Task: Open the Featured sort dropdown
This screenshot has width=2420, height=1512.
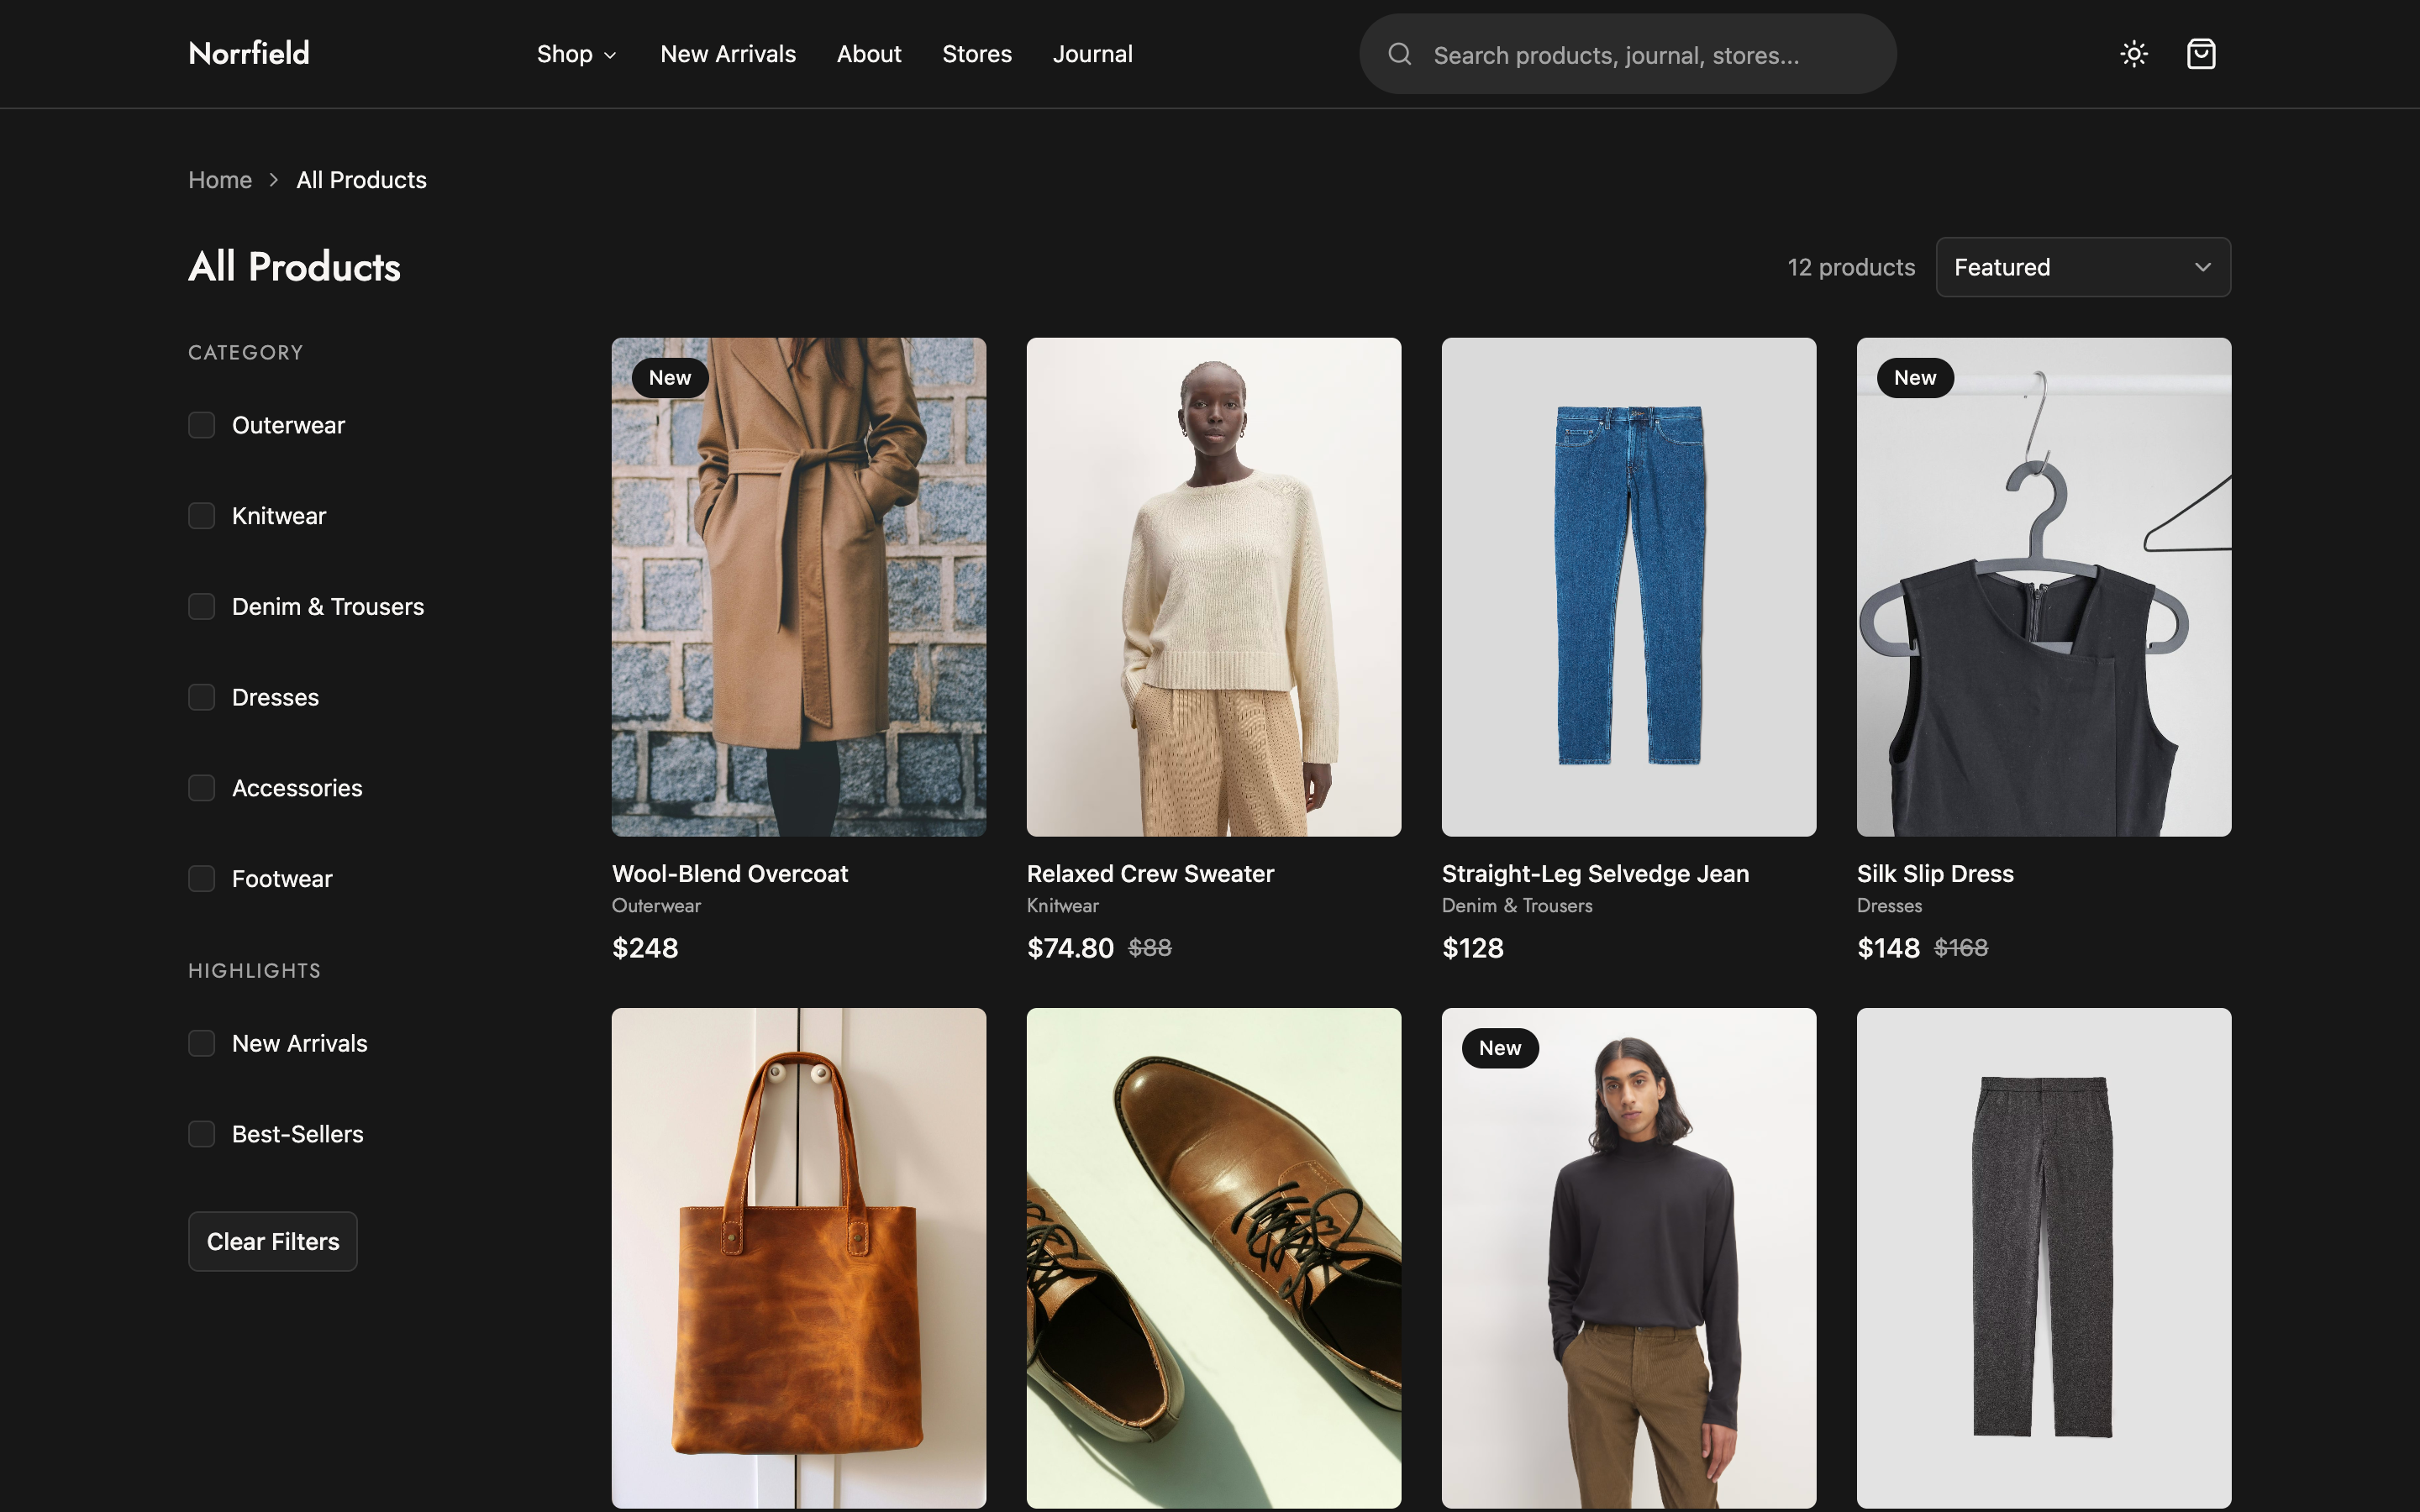Action: click(2083, 267)
